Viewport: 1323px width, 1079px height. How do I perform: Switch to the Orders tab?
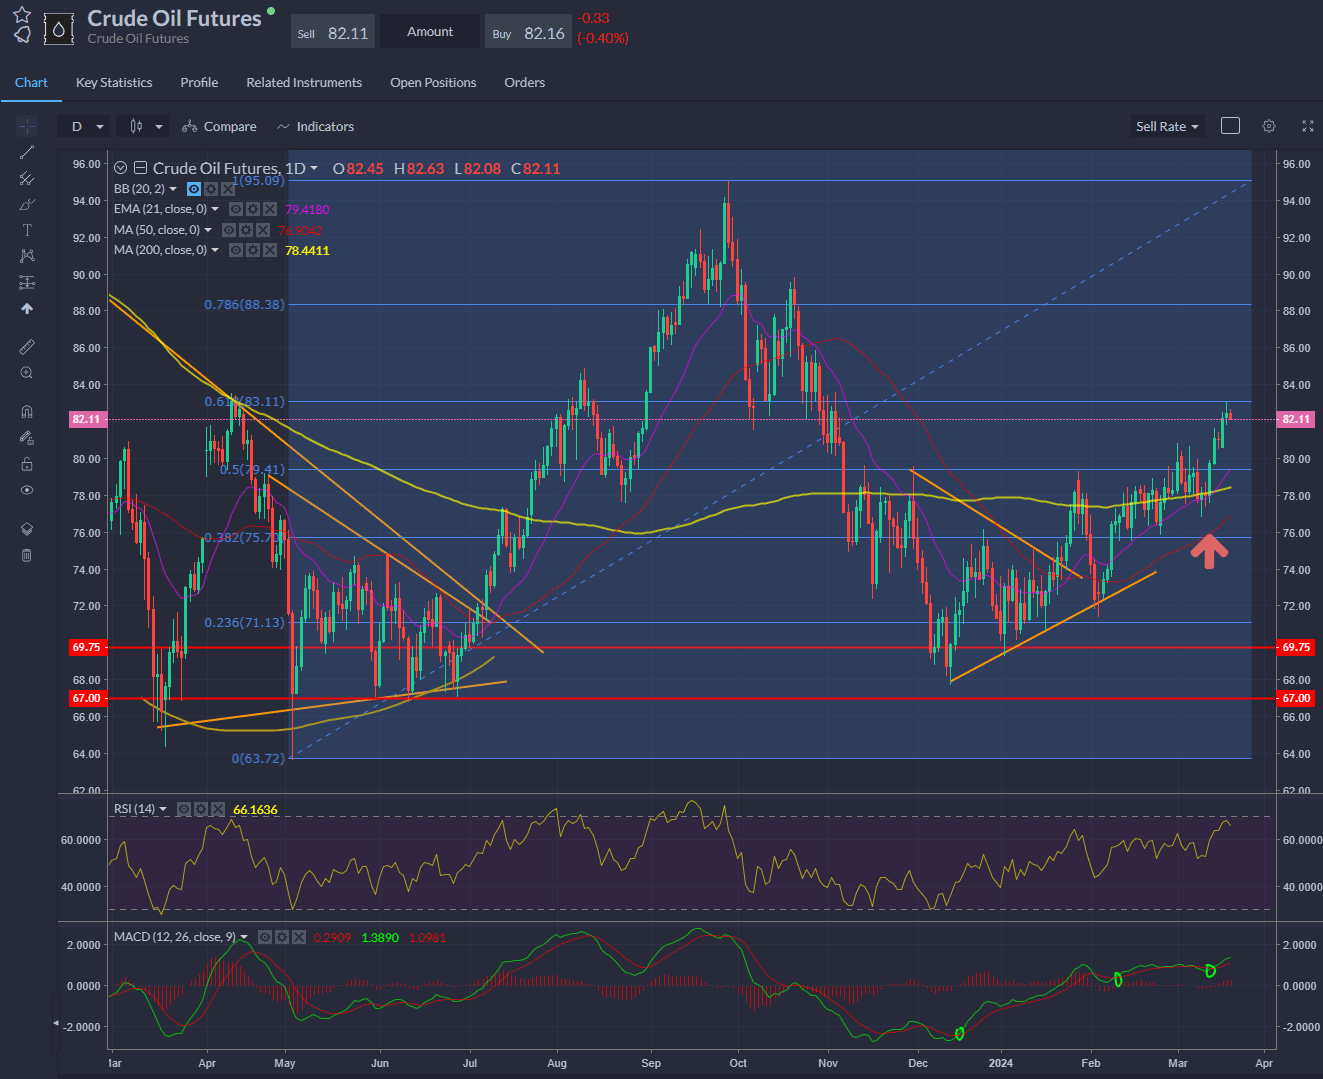click(525, 82)
